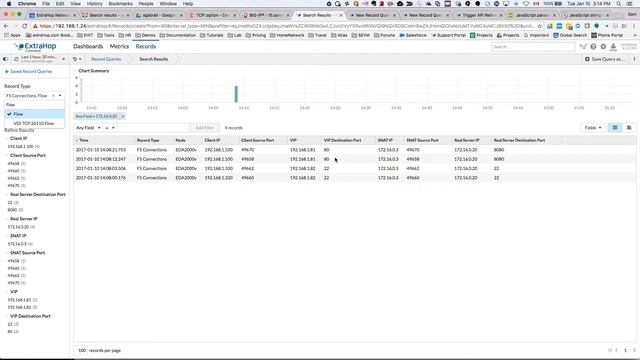Click the Record Type search text field
This screenshot has height=360, width=640.
pos(34,105)
